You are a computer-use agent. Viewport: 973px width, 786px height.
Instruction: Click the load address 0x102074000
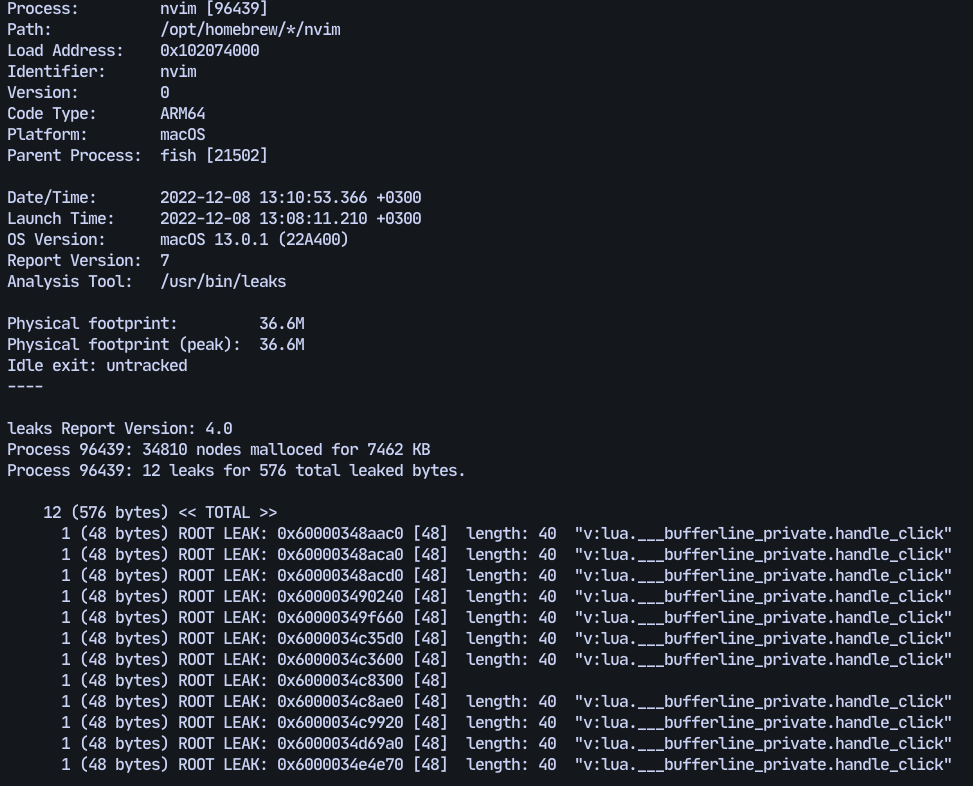pyautogui.click(x=210, y=51)
